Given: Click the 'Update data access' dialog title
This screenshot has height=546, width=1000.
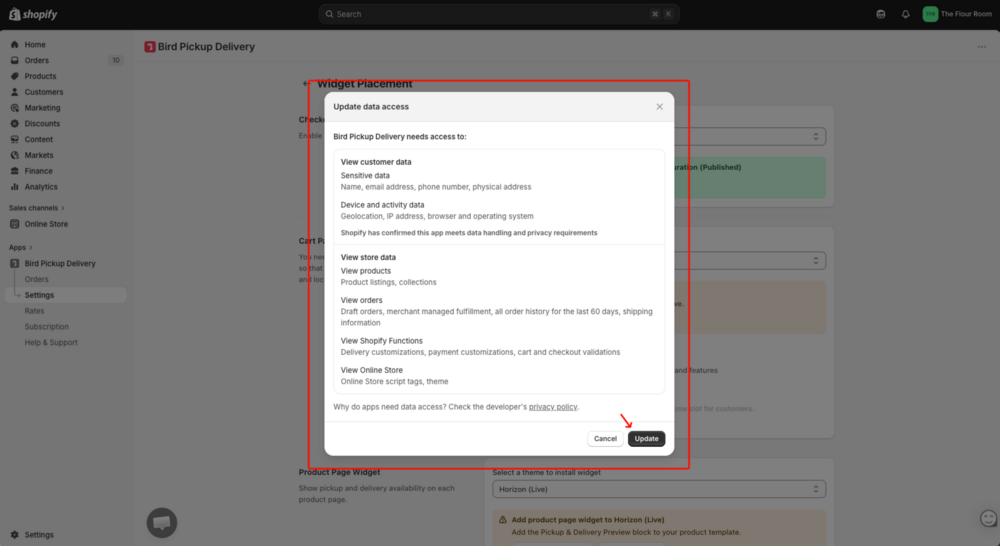Looking at the screenshot, I should pos(371,107).
